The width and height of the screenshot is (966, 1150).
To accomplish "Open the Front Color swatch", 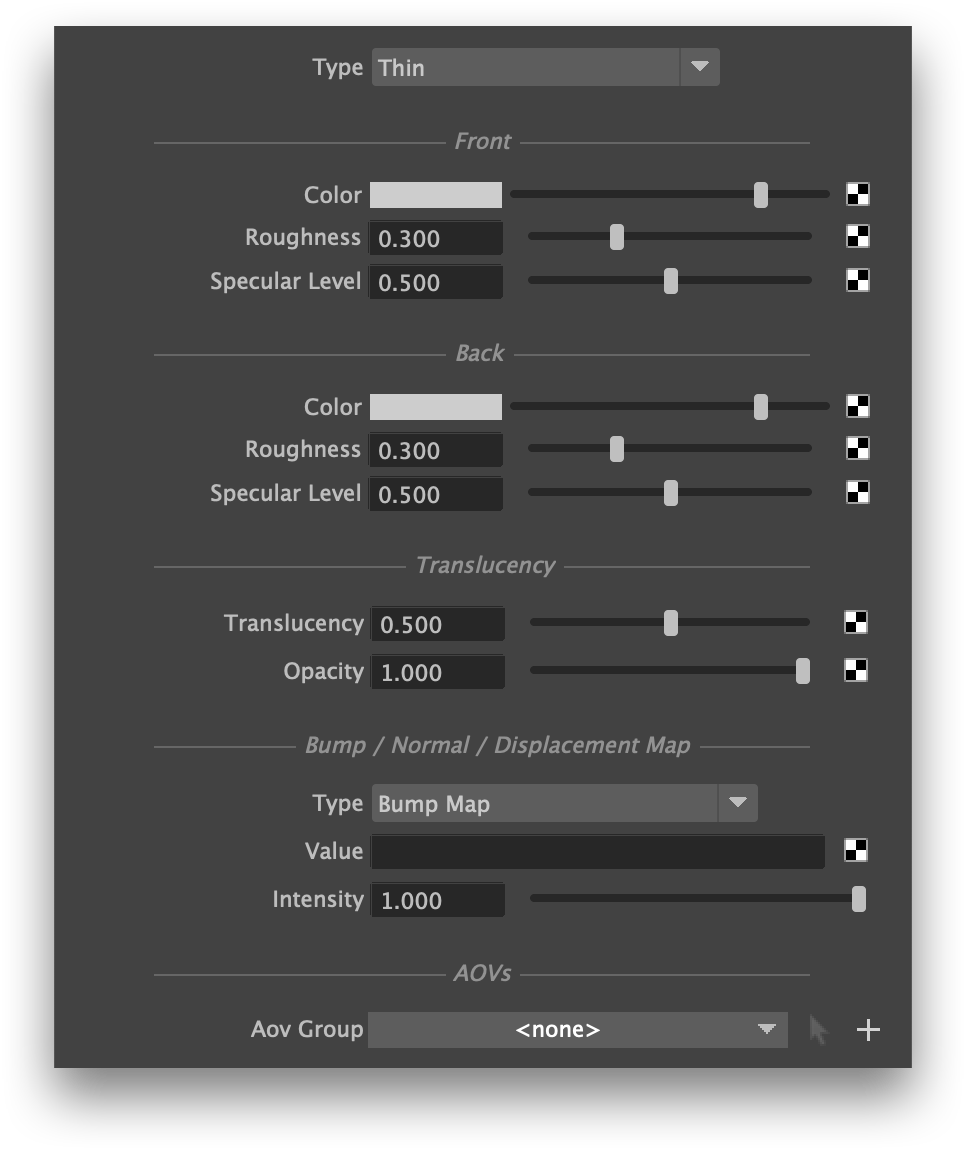I will click(x=436, y=195).
